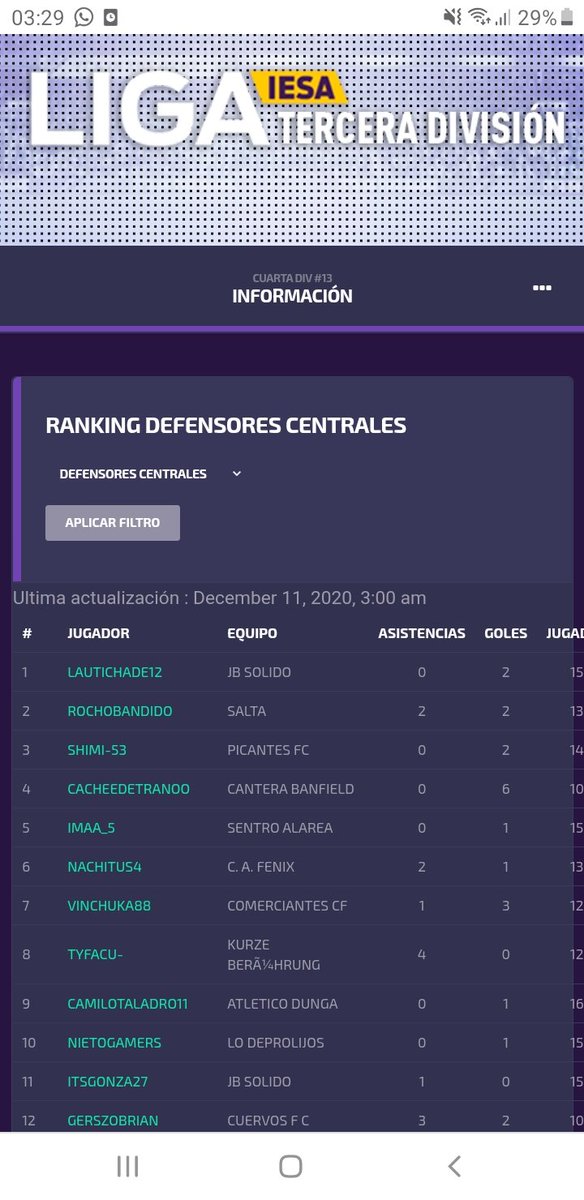This screenshot has width=584, height=1200.
Task: Sort by the # rank column header
Action: [27, 633]
